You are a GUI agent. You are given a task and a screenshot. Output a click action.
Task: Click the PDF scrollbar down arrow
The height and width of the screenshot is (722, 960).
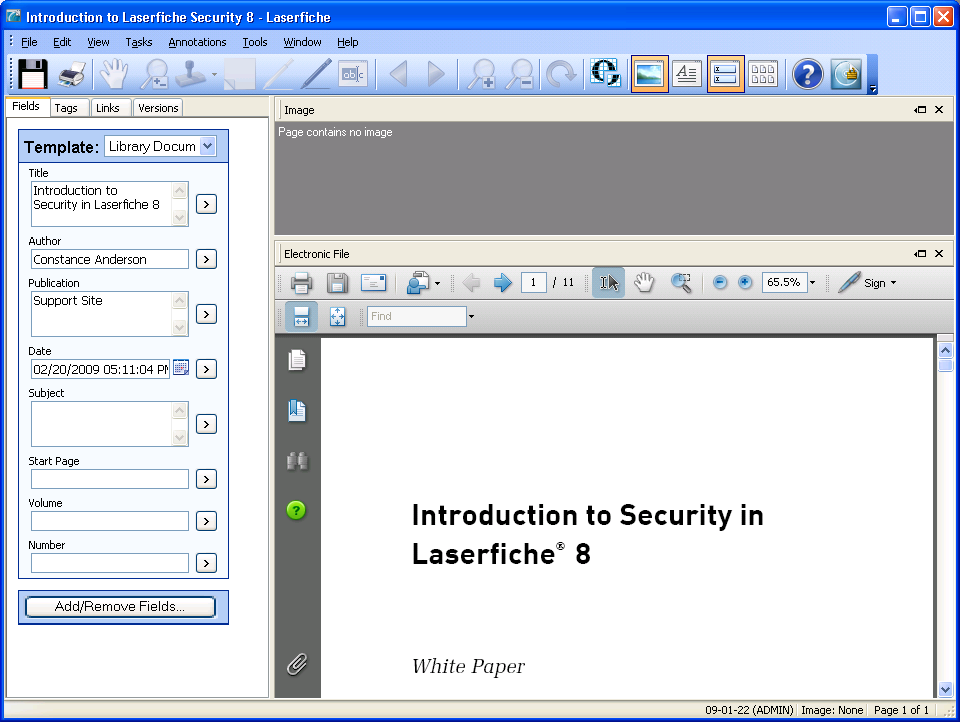pyautogui.click(x=945, y=690)
